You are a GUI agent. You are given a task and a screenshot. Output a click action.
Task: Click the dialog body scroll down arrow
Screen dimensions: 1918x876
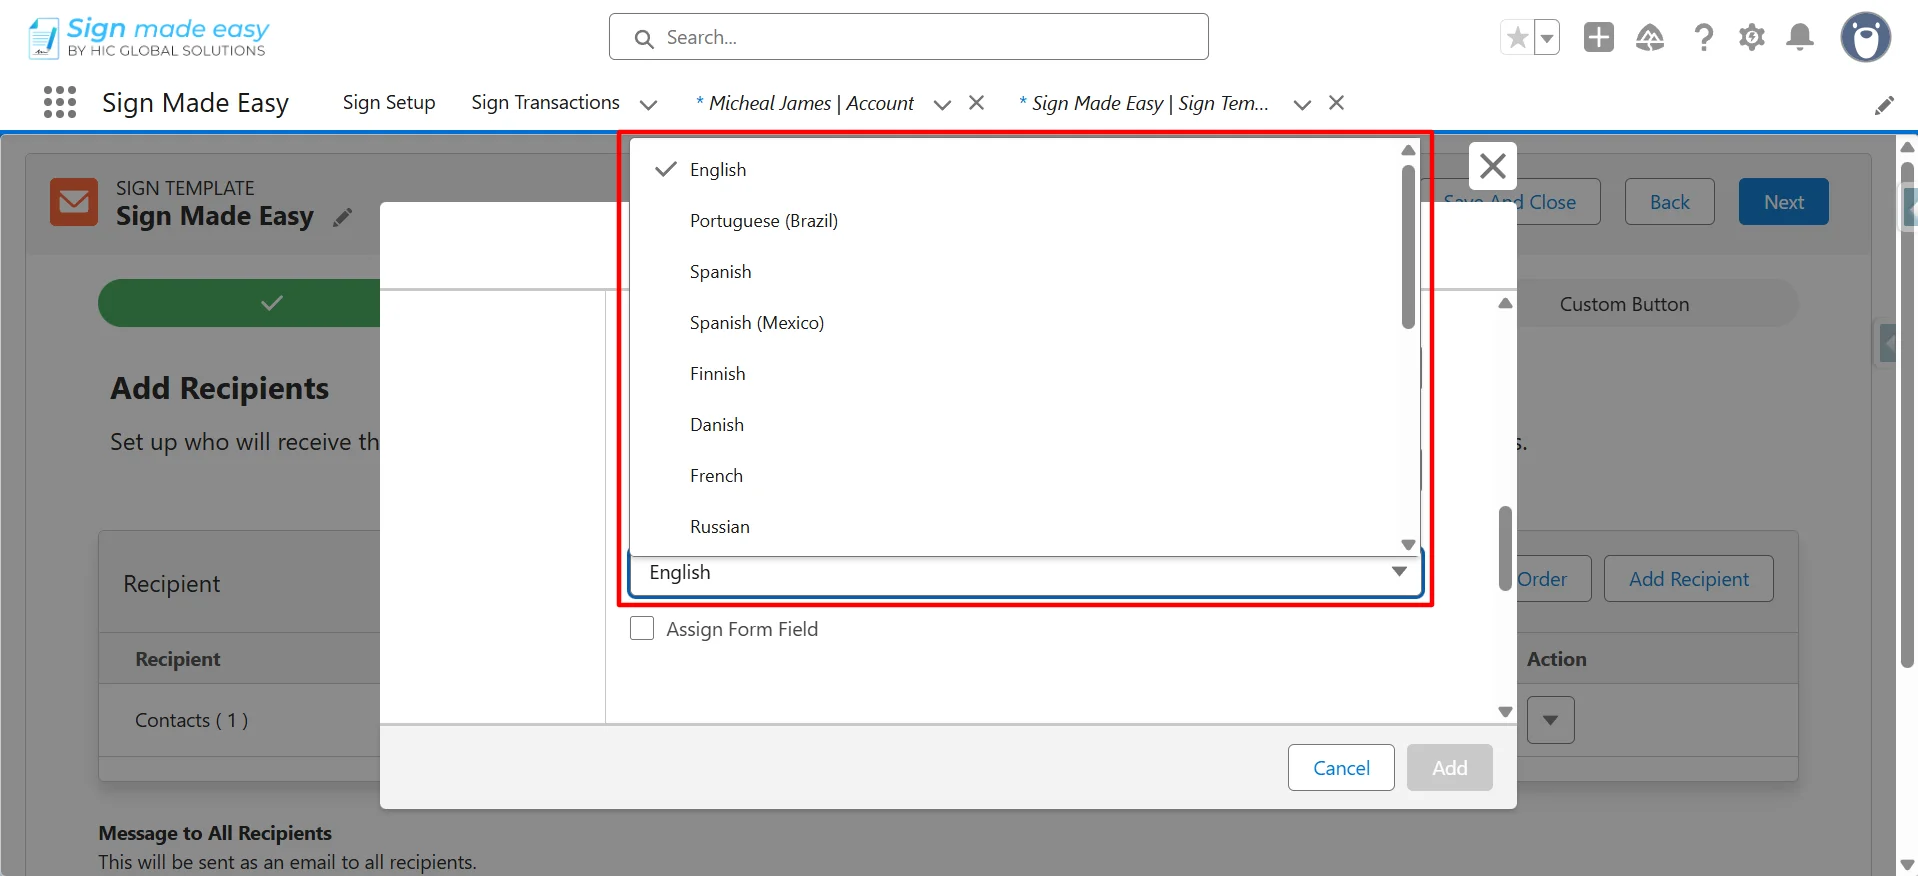pyautogui.click(x=1505, y=712)
